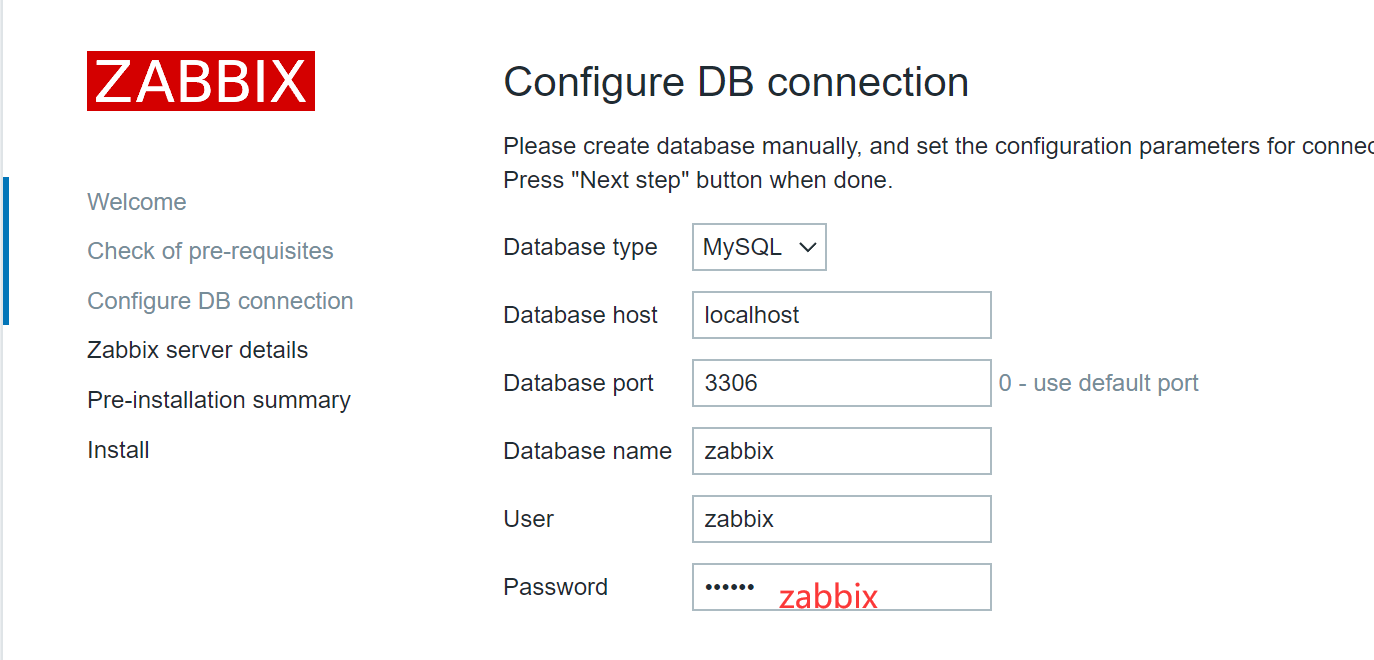The image size is (1374, 660).
Task: Select the Welcome step in the sidebar
Action: pyautogui.click(x=136, y=201)
